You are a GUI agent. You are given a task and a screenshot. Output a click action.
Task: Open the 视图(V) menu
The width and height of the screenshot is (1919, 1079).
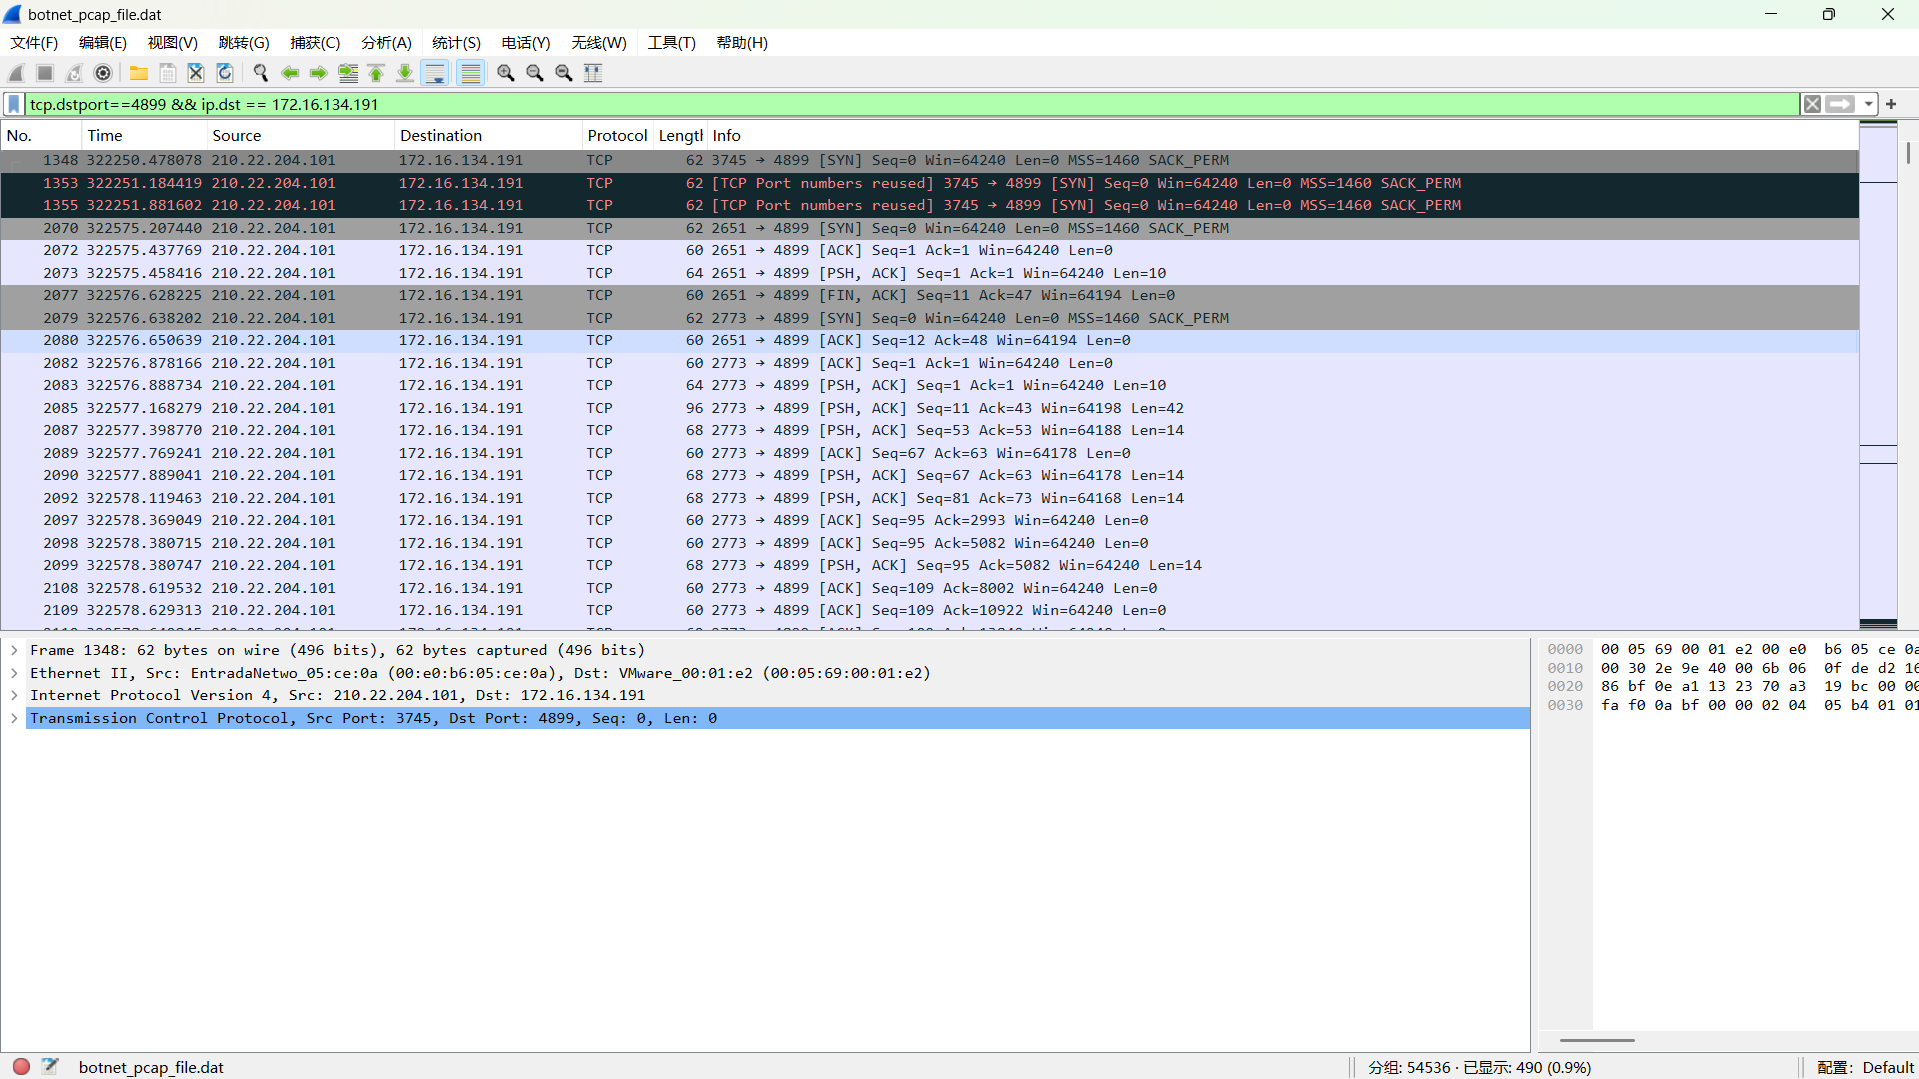coord(173,43)
